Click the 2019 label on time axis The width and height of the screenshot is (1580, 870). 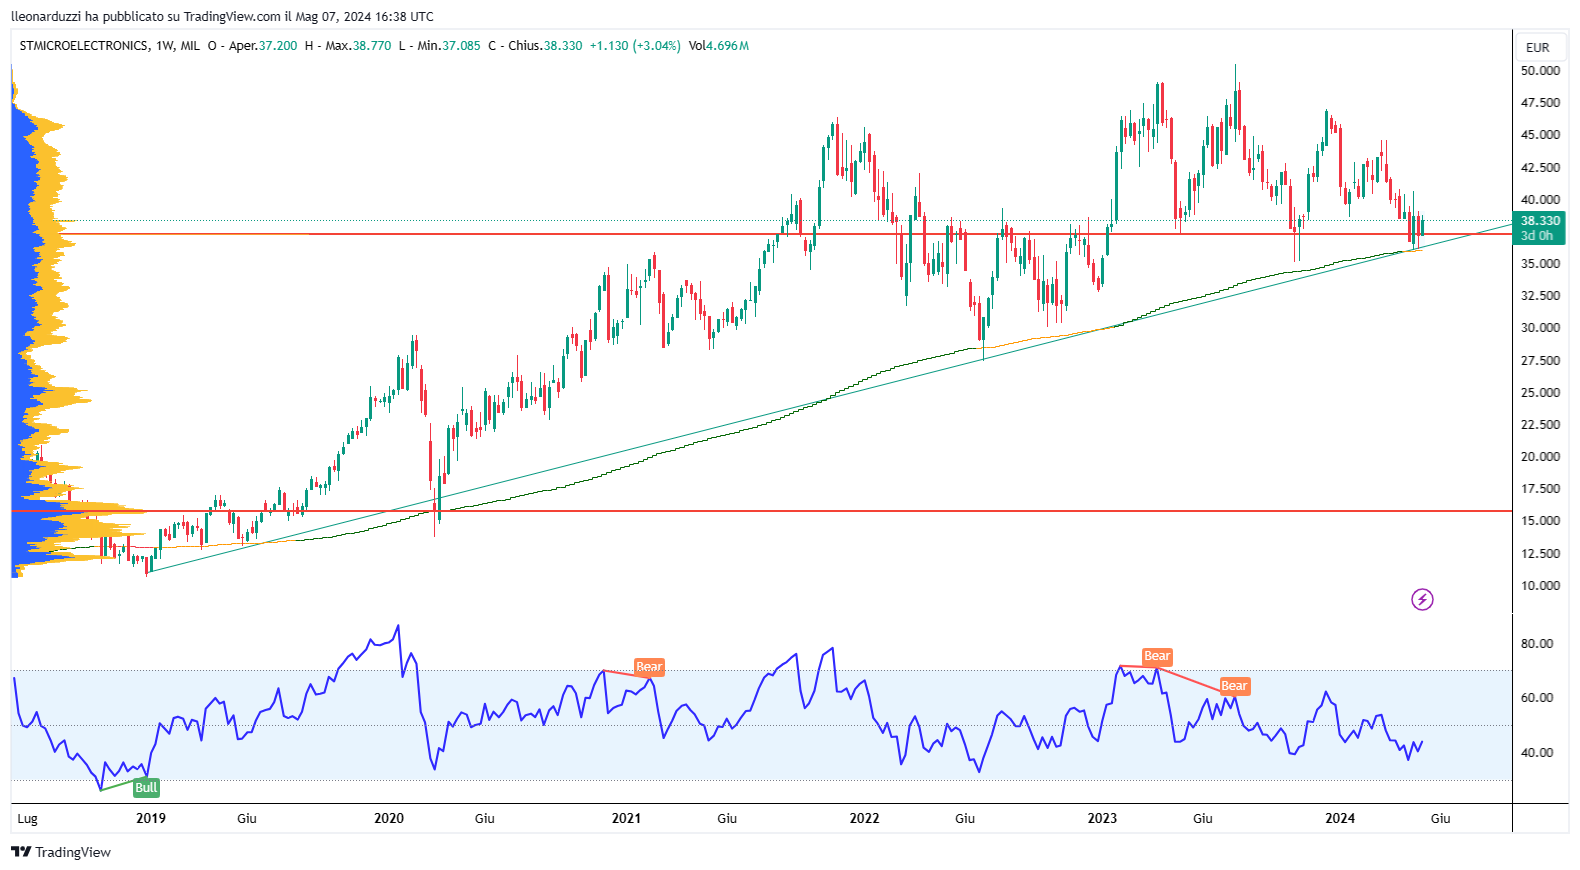pos(151,818)
